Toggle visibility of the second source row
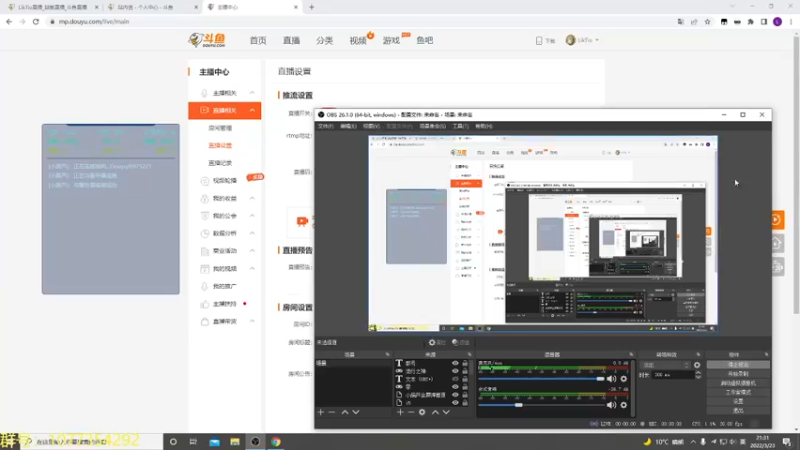The height and width of the screenshot is (450, 800). tap(455, 371)
